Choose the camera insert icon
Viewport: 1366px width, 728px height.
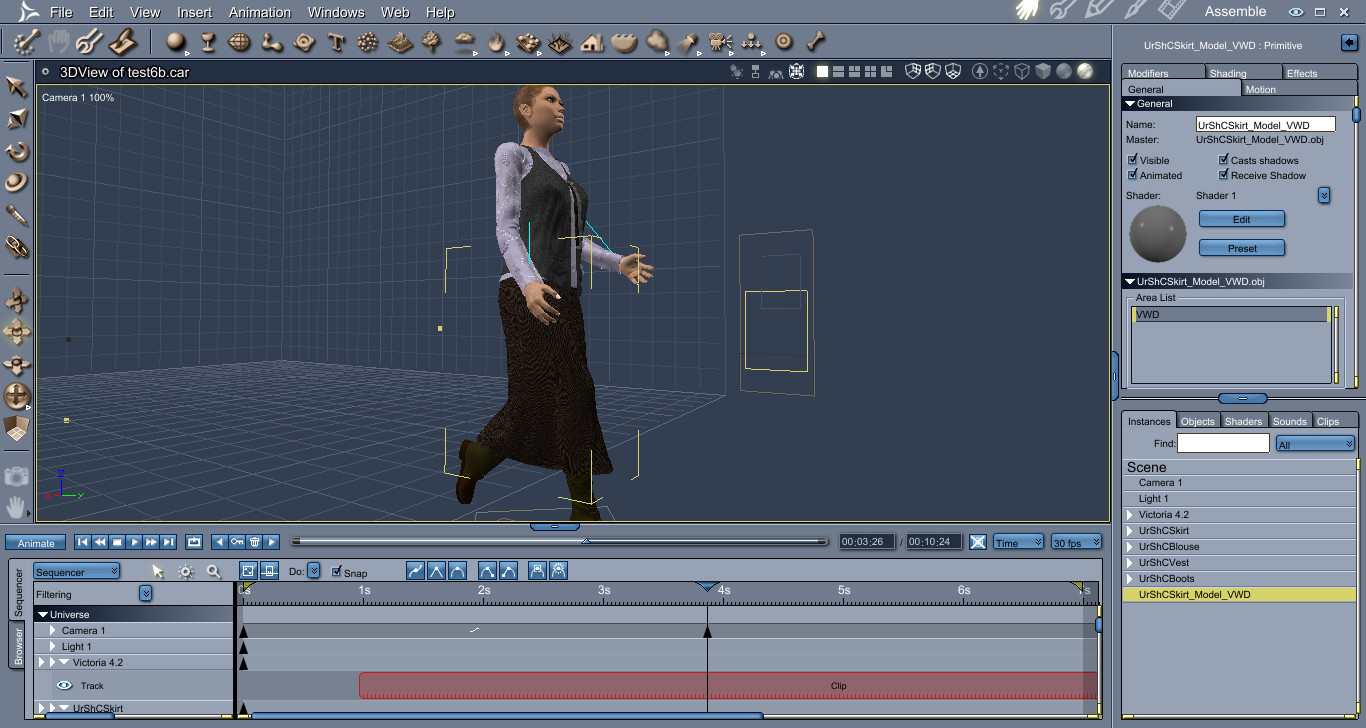coord(718,42)
